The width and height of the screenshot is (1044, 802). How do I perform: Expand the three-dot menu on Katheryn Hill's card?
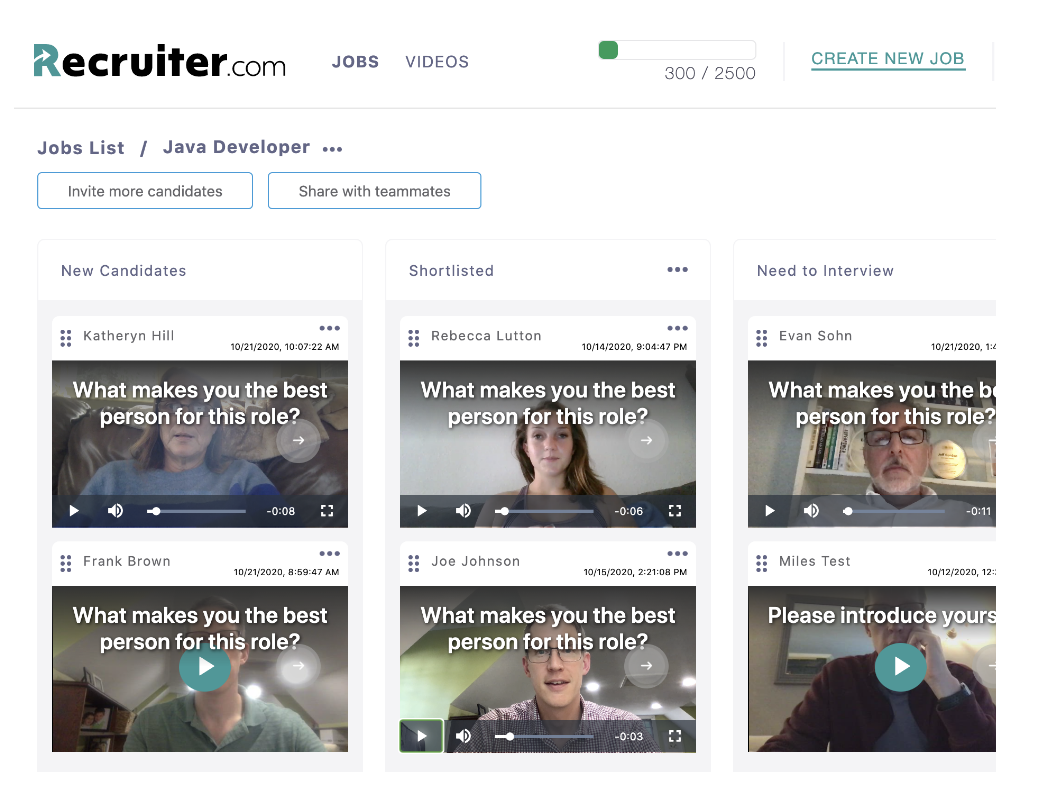tap(330, 328)
